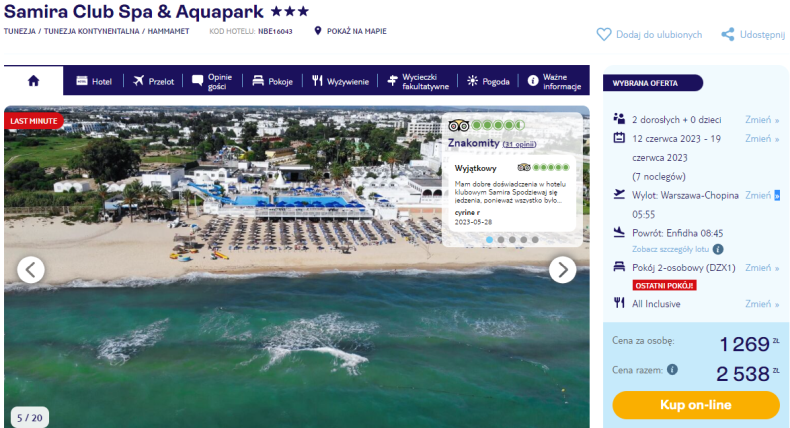The height and width of the screenshot is (428, 790).
Task: Add hotel to favorites with heart icon
Action: pos(604,34)
